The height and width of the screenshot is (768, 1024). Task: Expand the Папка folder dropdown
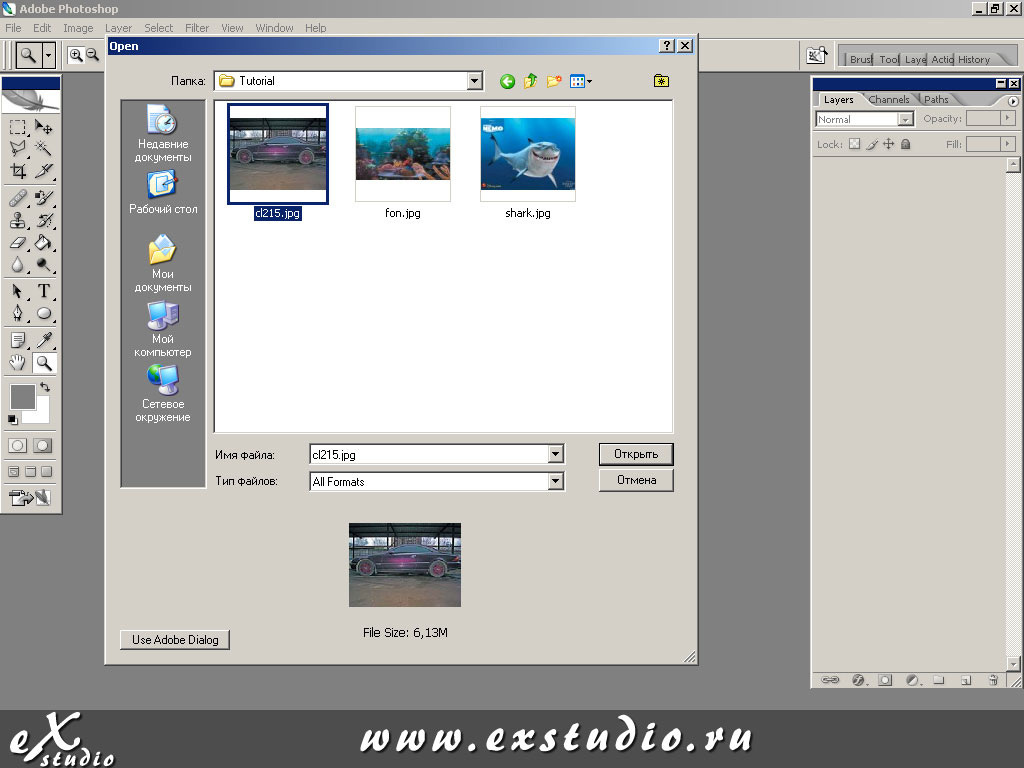[475, 81]
